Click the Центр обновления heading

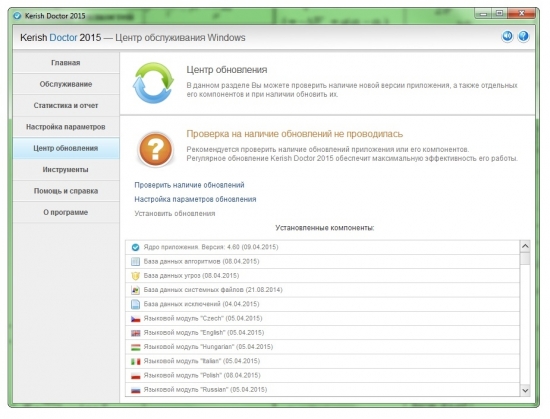(227, 70)
